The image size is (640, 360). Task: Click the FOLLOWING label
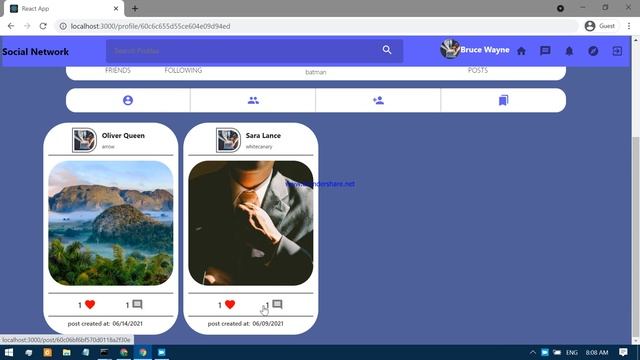pyautogui.click(x=183, y=70)
